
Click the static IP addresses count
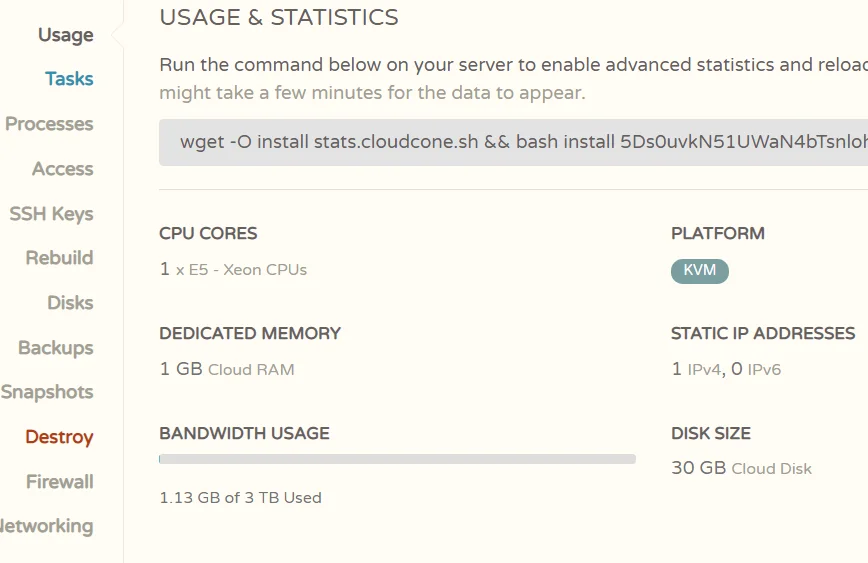726,369
